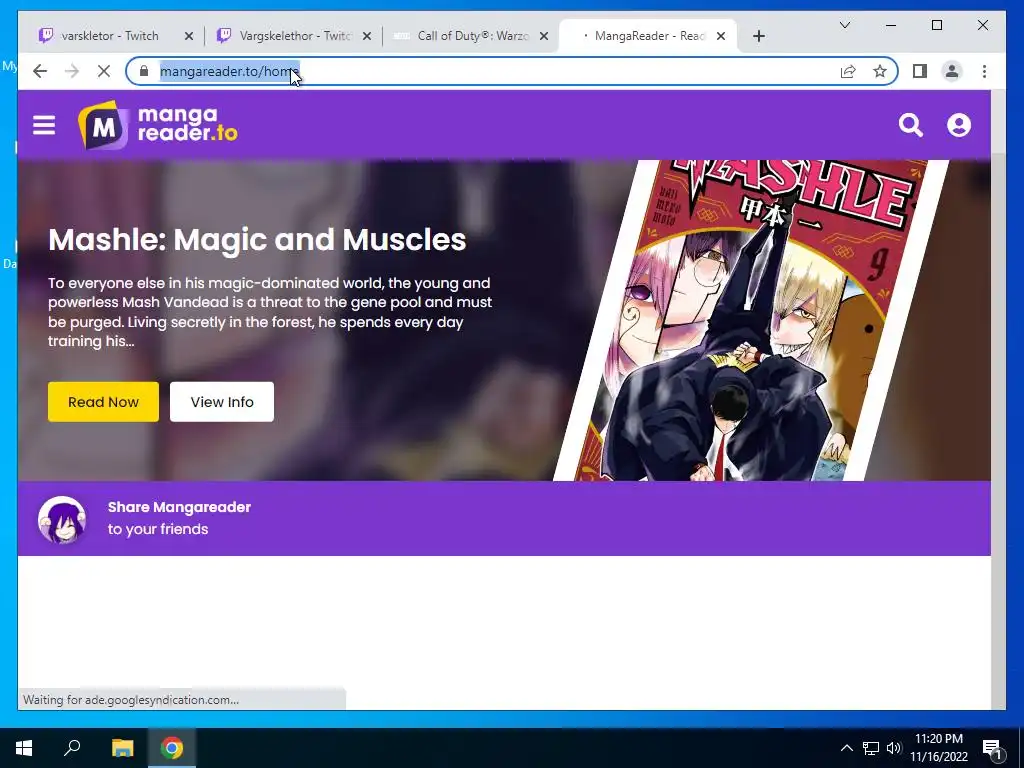Close the varskletor Twitch tab
The width and height of the screenshot is (1024, 768).
click(x=189, y=36)
